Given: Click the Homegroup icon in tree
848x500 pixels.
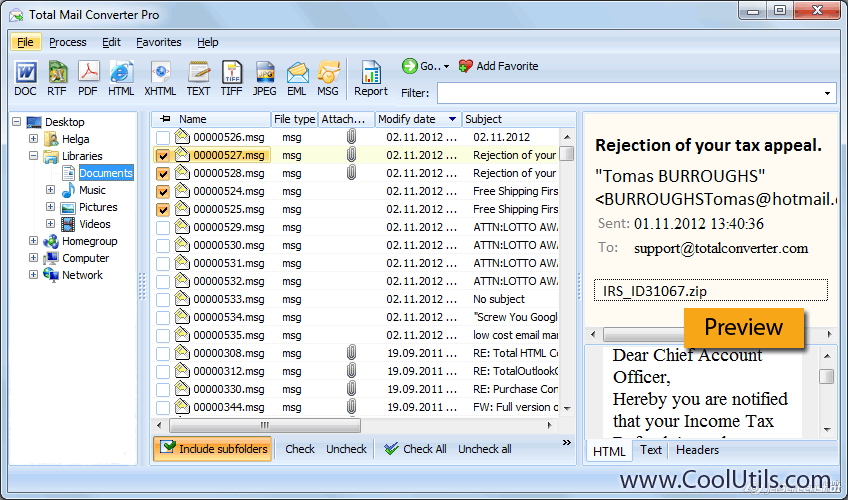Looking at the screenshot, I should click(x=51, y=241).
